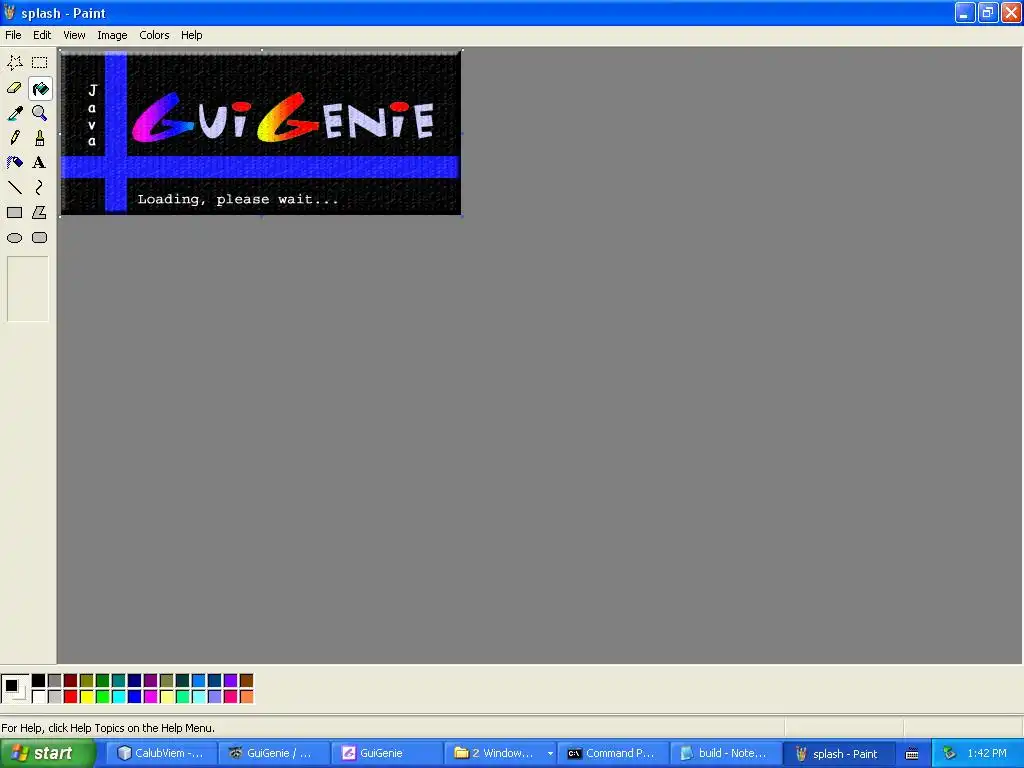1024x768 pixels.
Task: Select the dark red swatch
Action: click(x=71, y=680)
